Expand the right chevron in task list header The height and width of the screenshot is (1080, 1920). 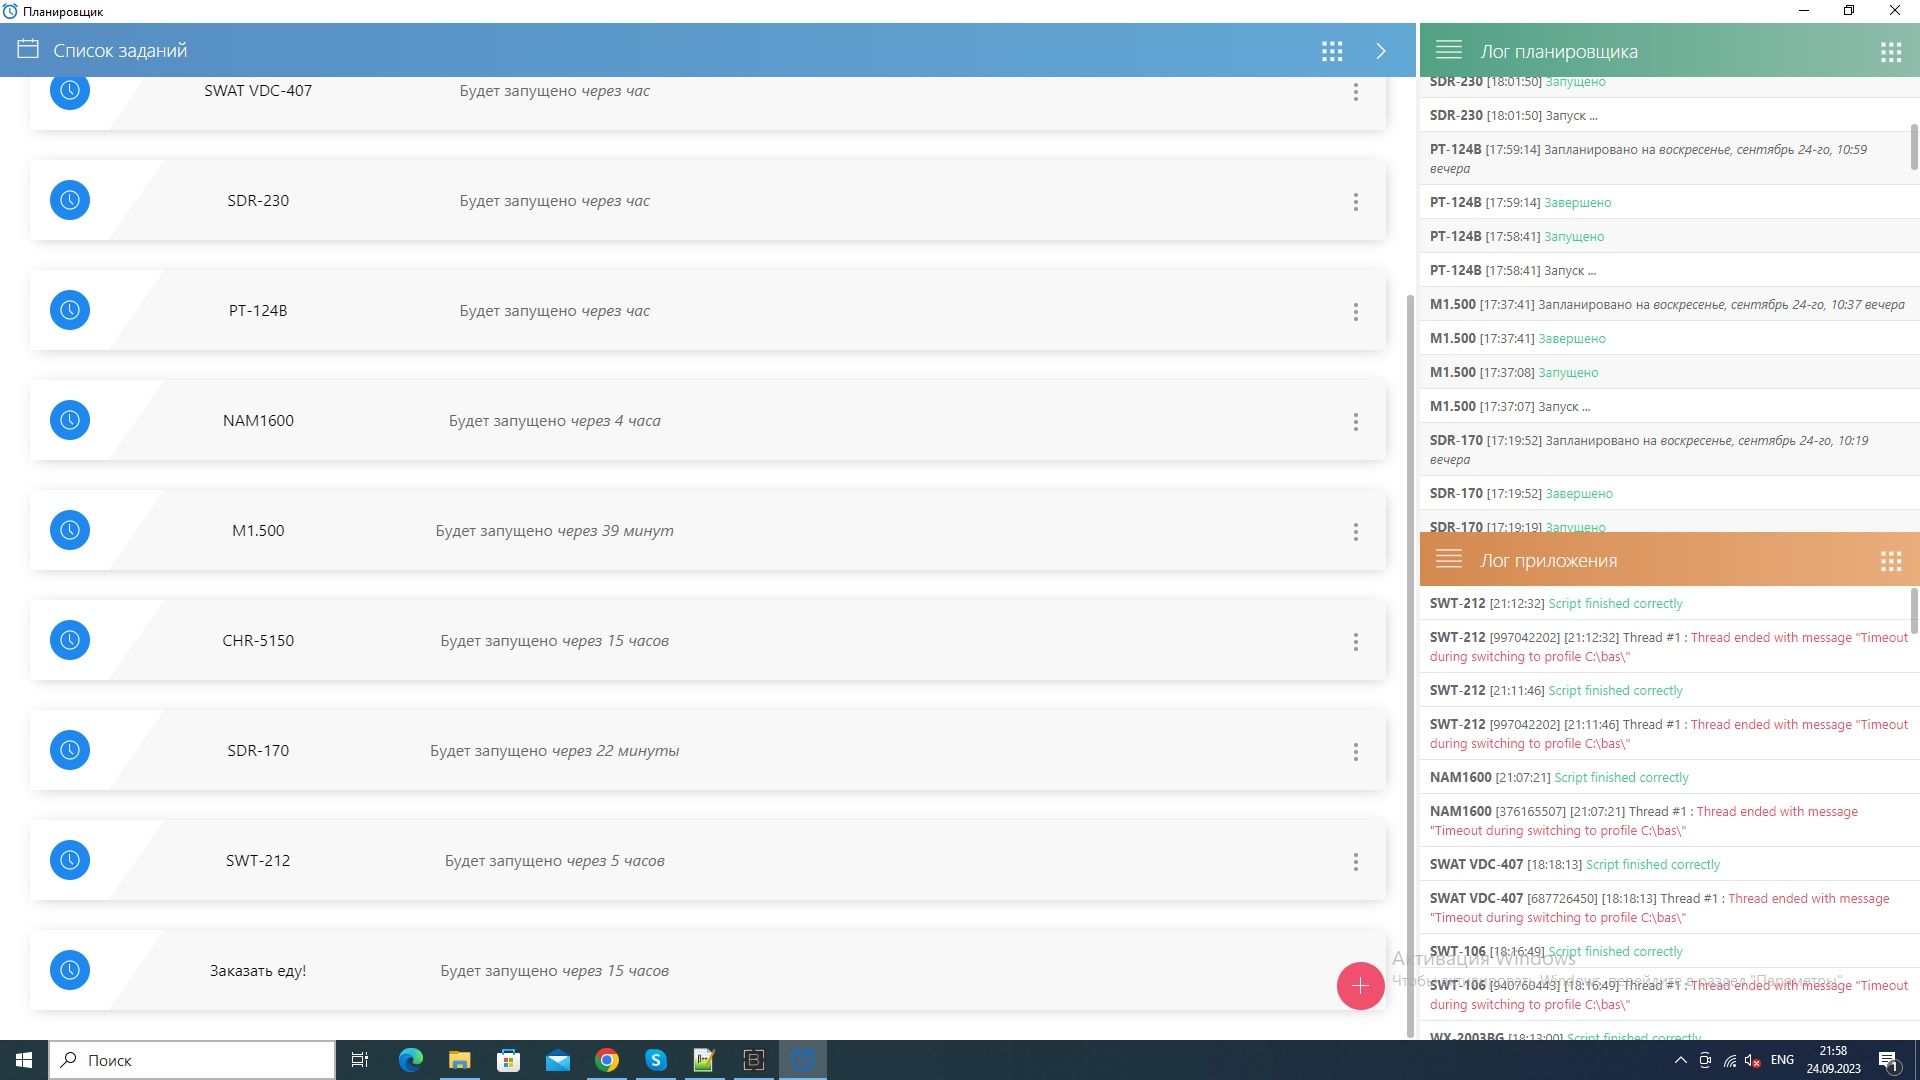[1381, 51]
